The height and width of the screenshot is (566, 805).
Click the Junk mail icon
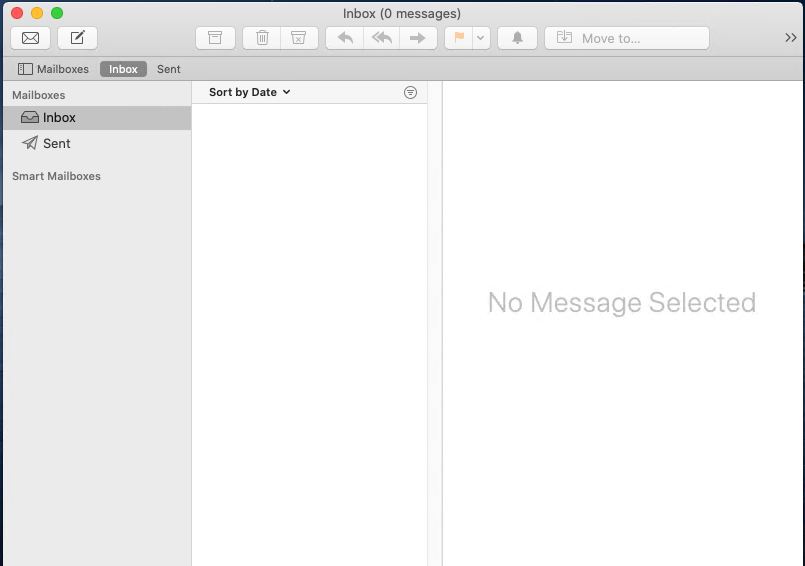click(298, 38)
